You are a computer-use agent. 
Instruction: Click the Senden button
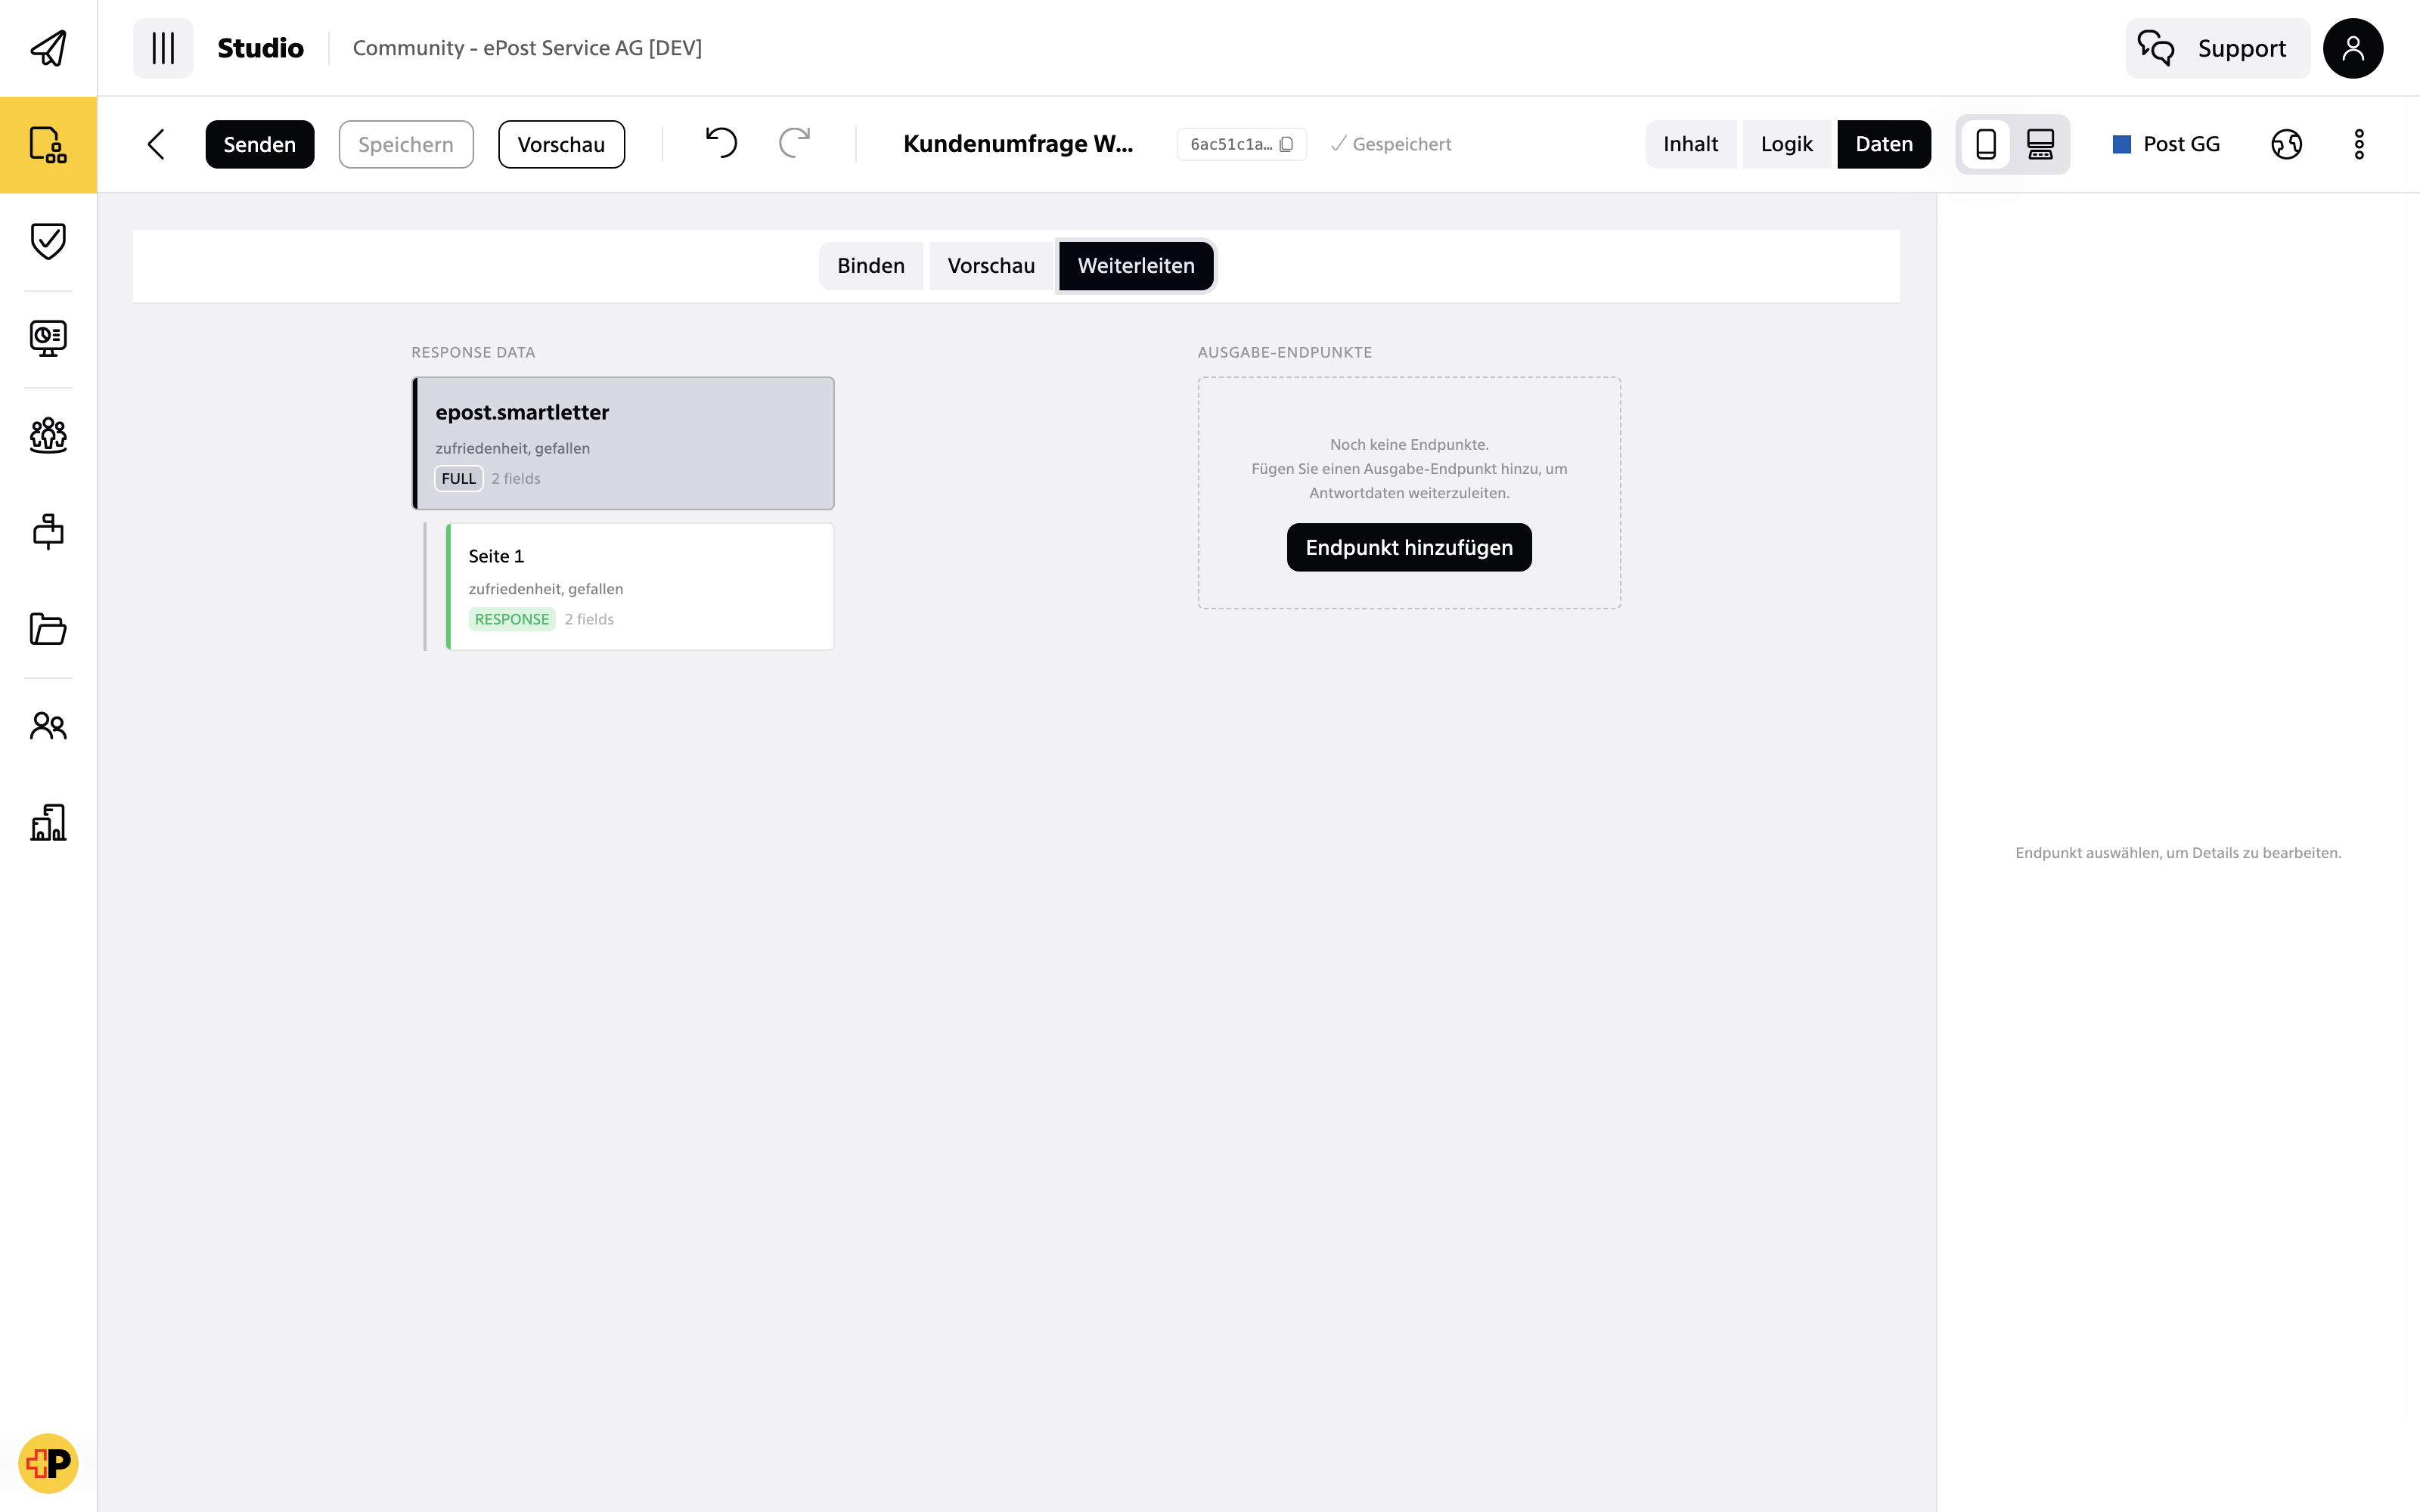(259, 144)
